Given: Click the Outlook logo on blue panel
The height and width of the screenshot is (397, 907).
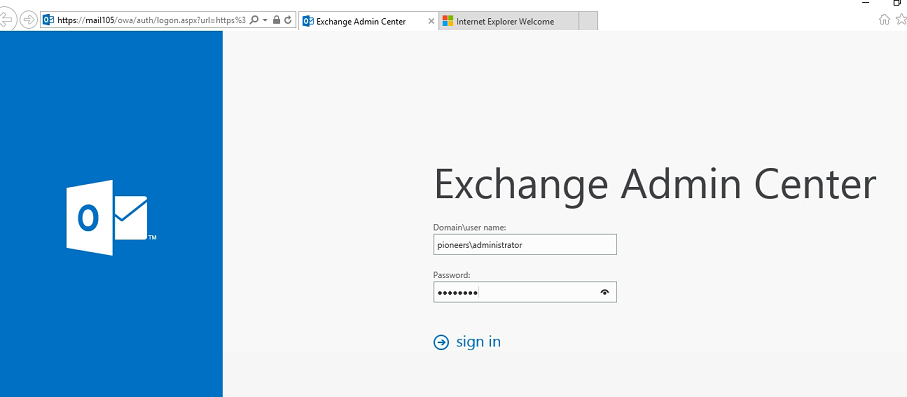Looking at the screenshot, I should coord(110,218).
